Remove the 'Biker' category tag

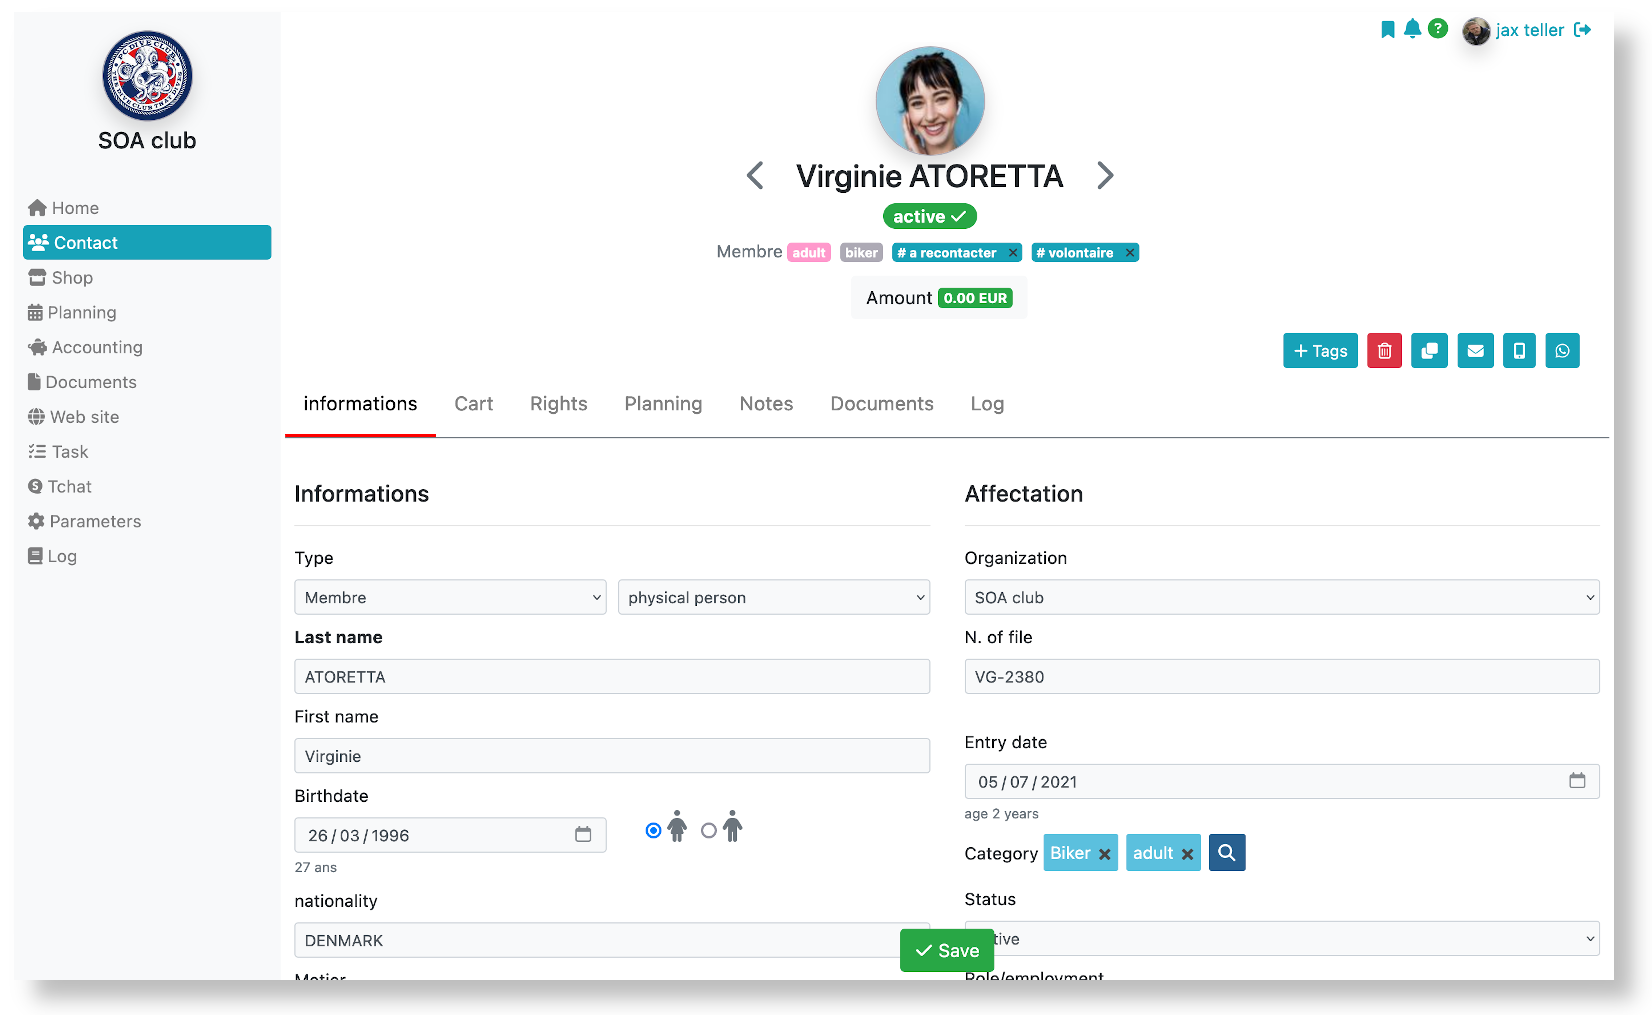point(1104,853)
